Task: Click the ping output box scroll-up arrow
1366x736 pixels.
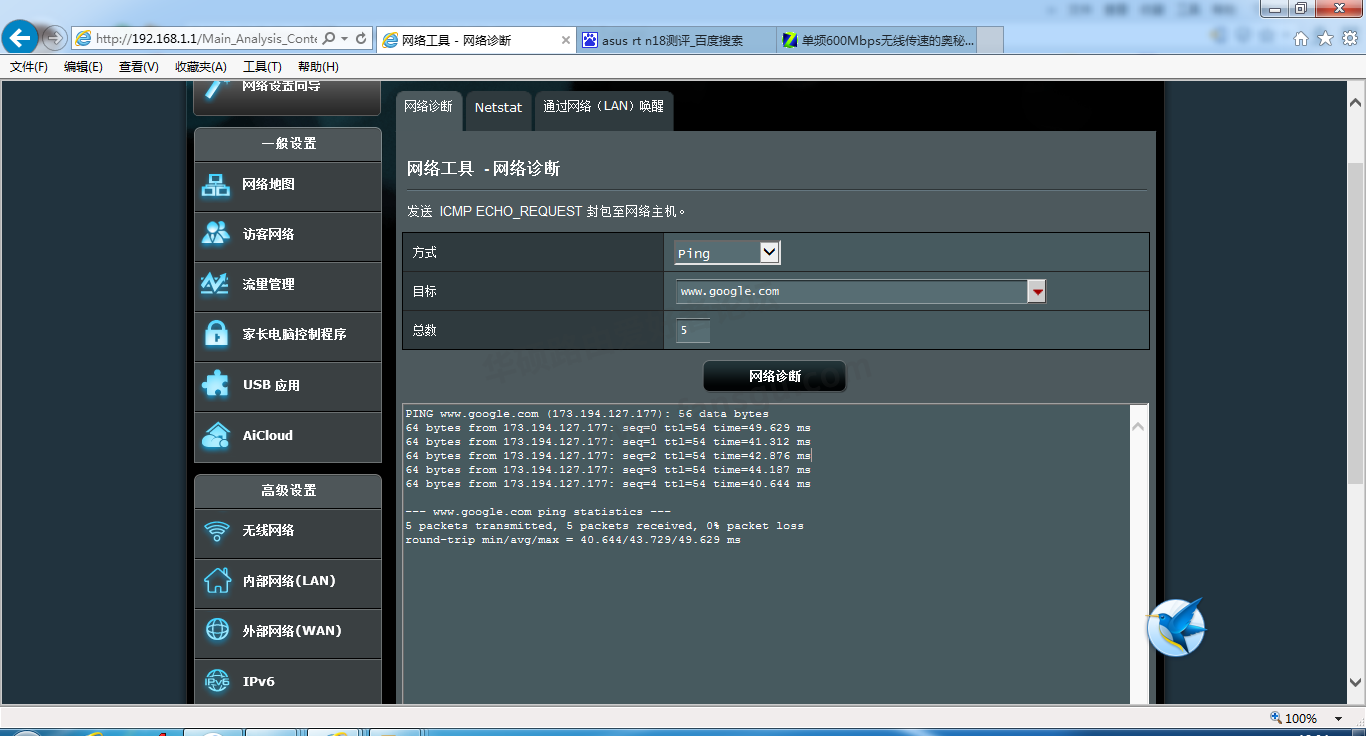Action: (x=1138, y=426)
